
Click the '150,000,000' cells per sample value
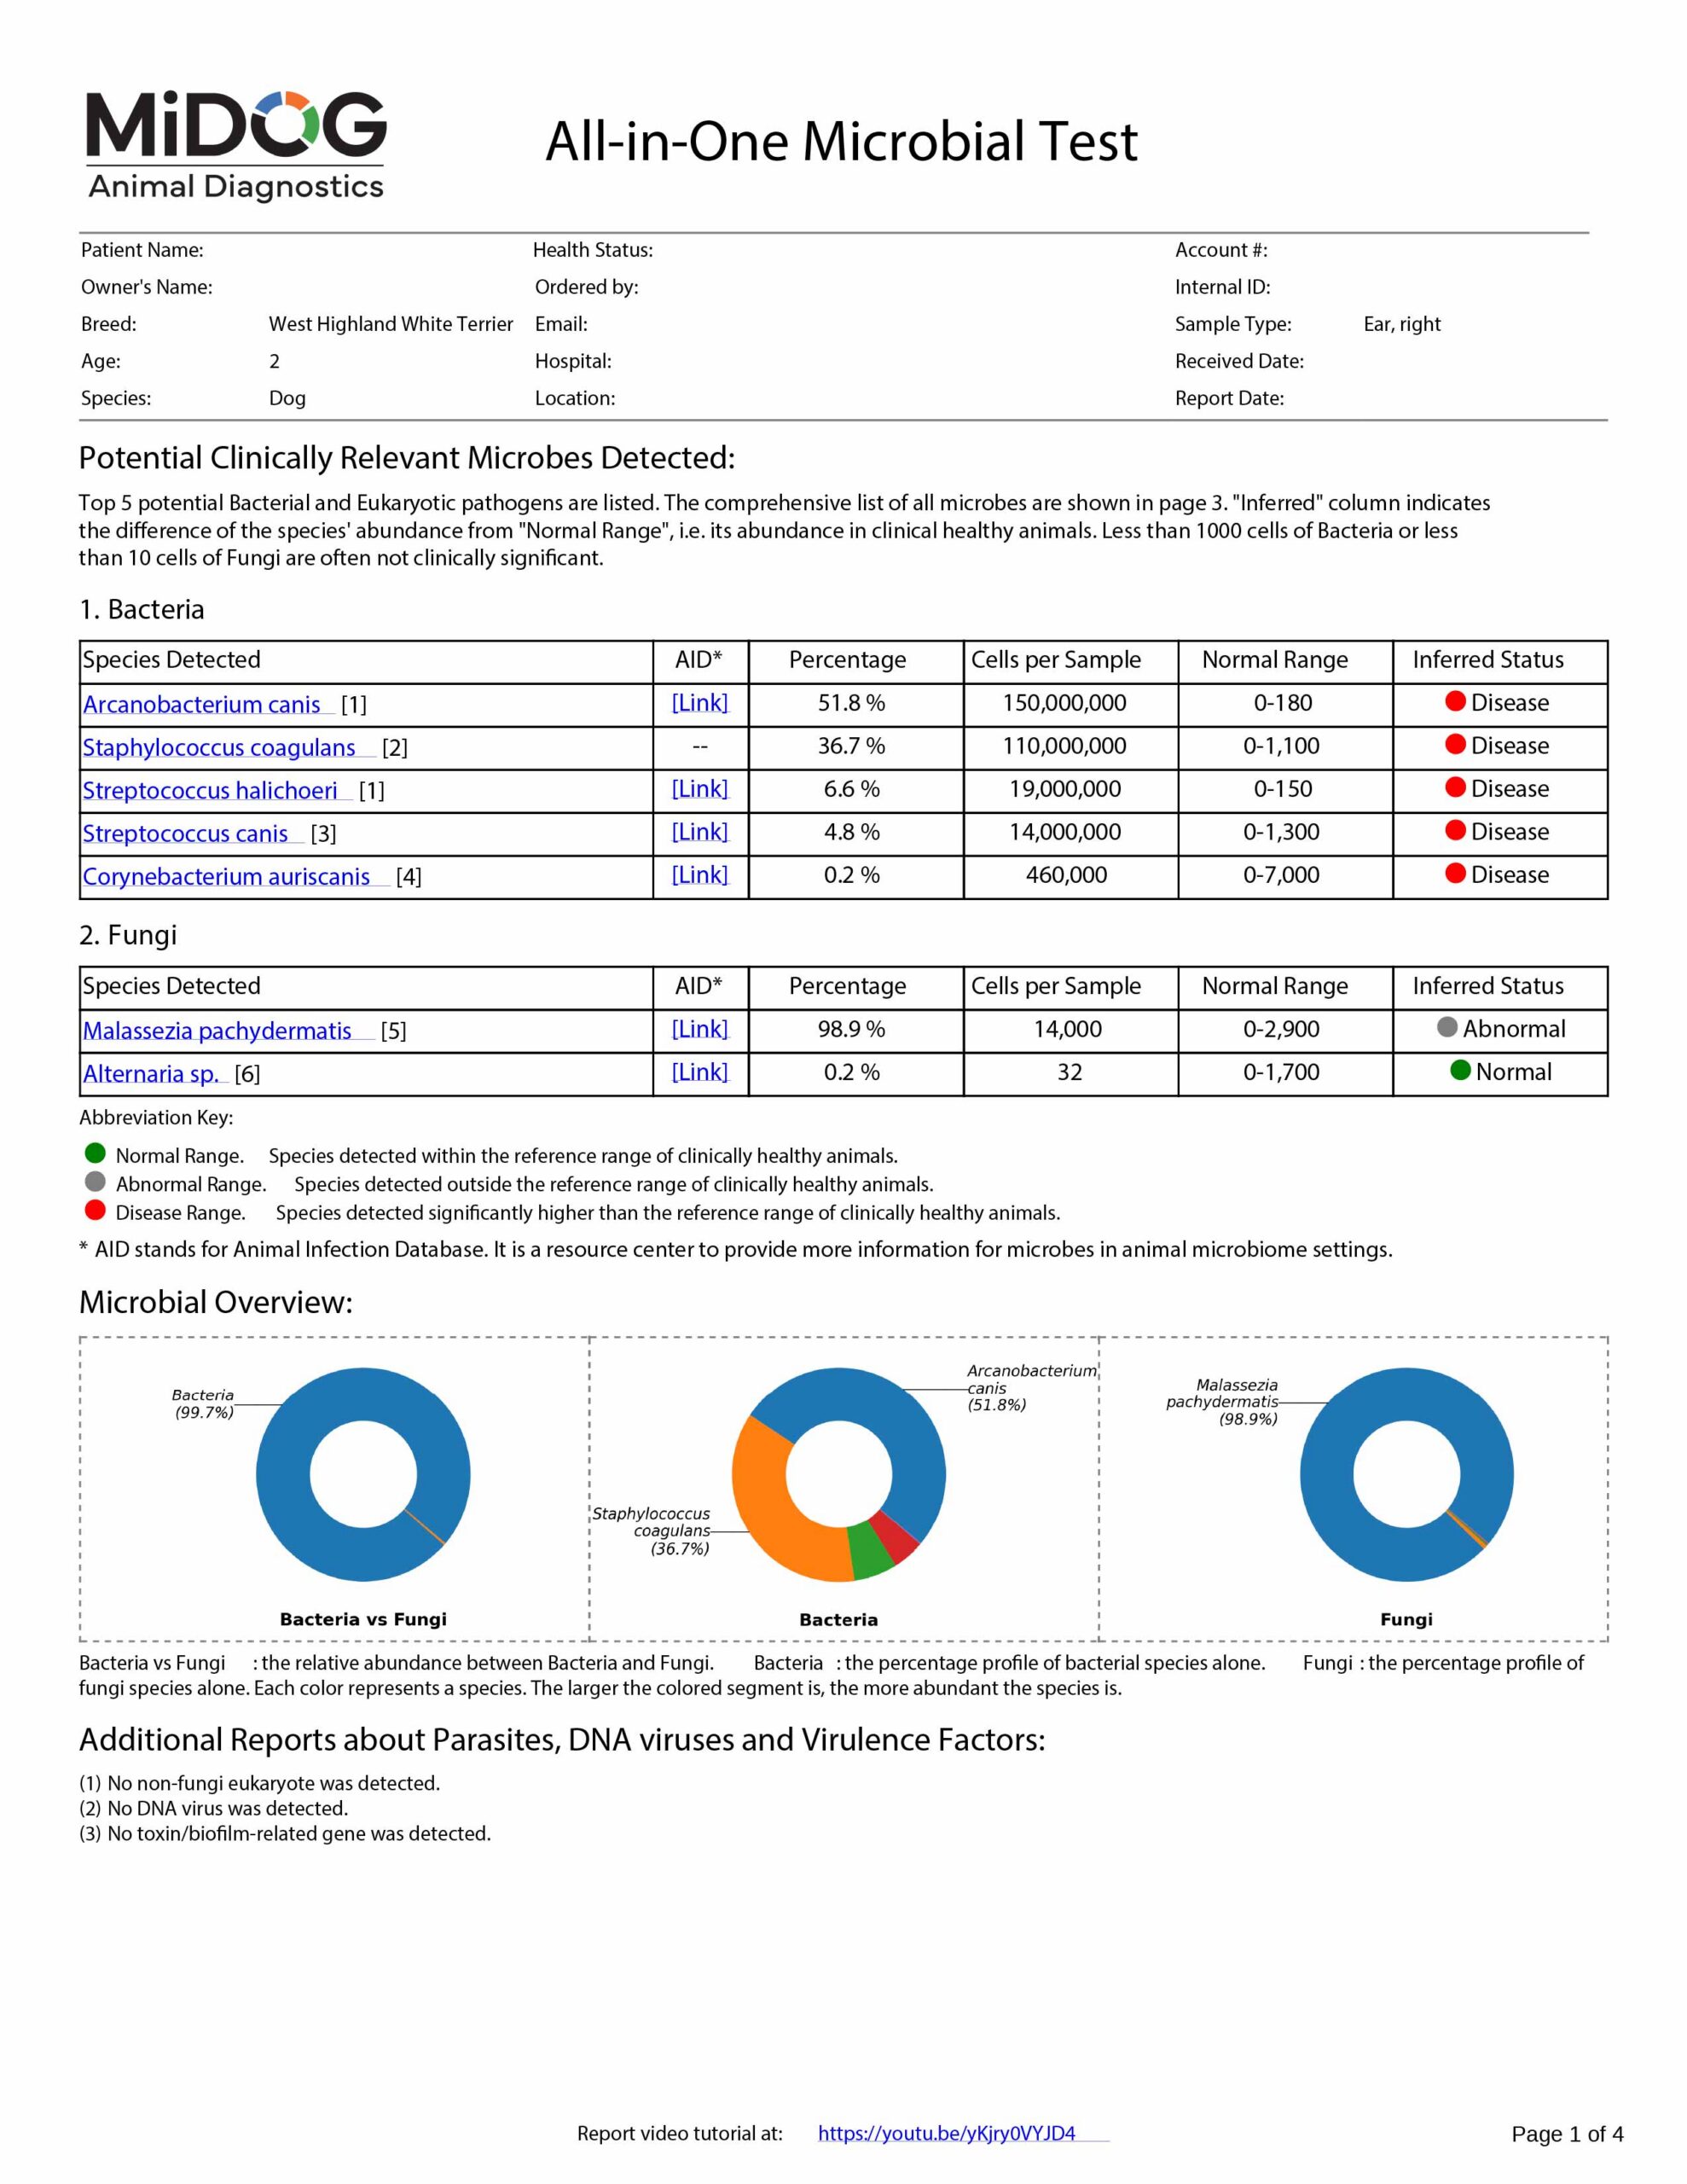[1064, 703]
